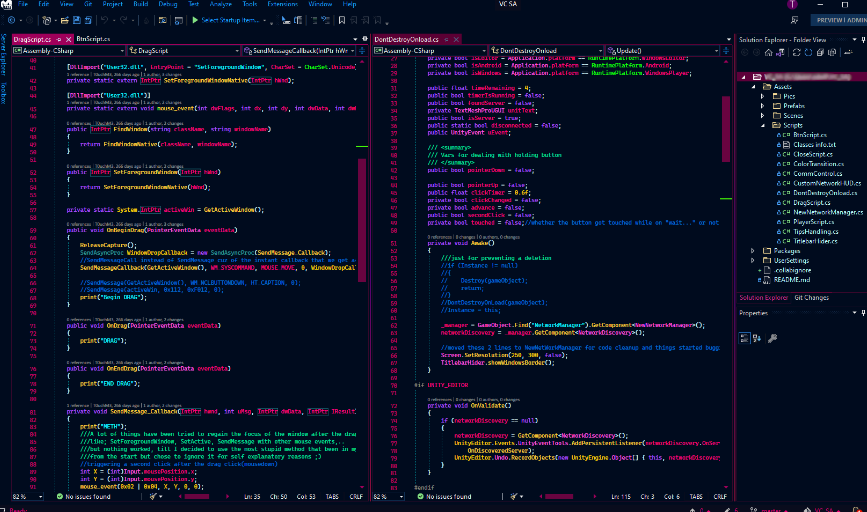Open the Select Startup Item dropdown
Viewport: 867px width, 512px height.
(264, 21)
